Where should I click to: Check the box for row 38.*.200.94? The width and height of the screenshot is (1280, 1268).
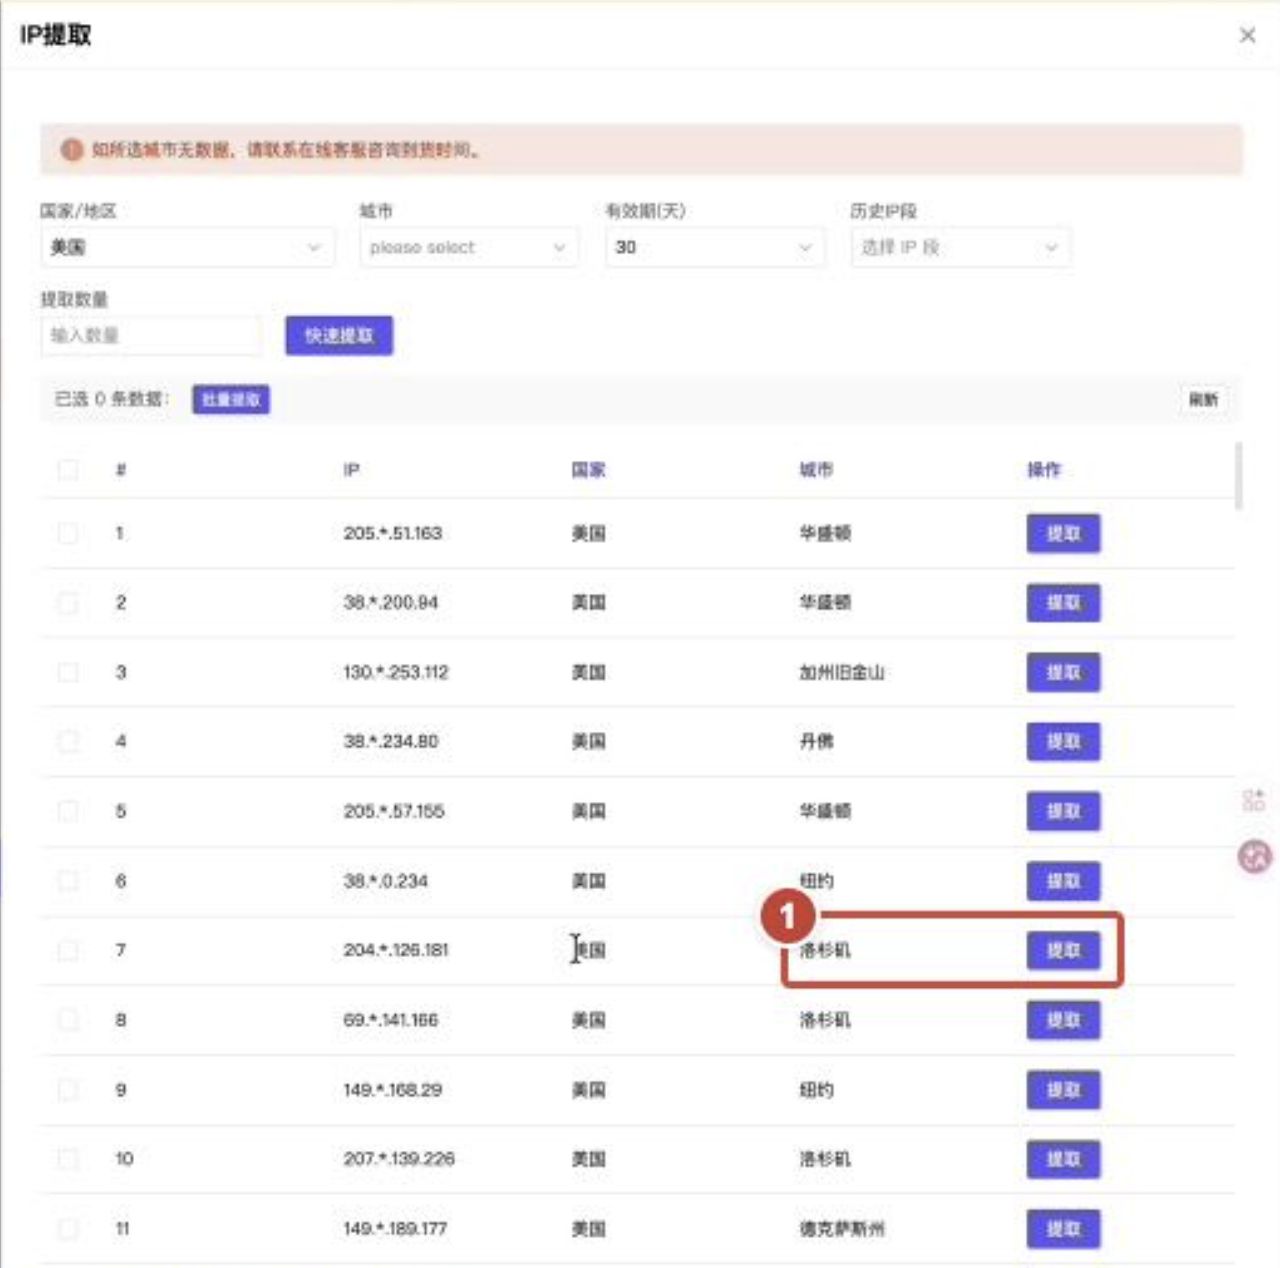[x=68, y=602]
